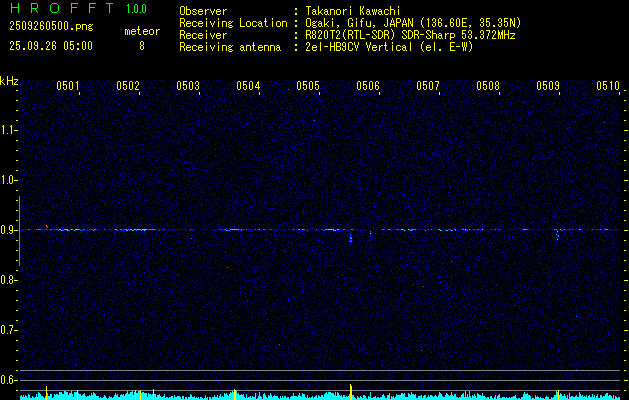Click the 0.6 kHz axis label

[8, 380]
